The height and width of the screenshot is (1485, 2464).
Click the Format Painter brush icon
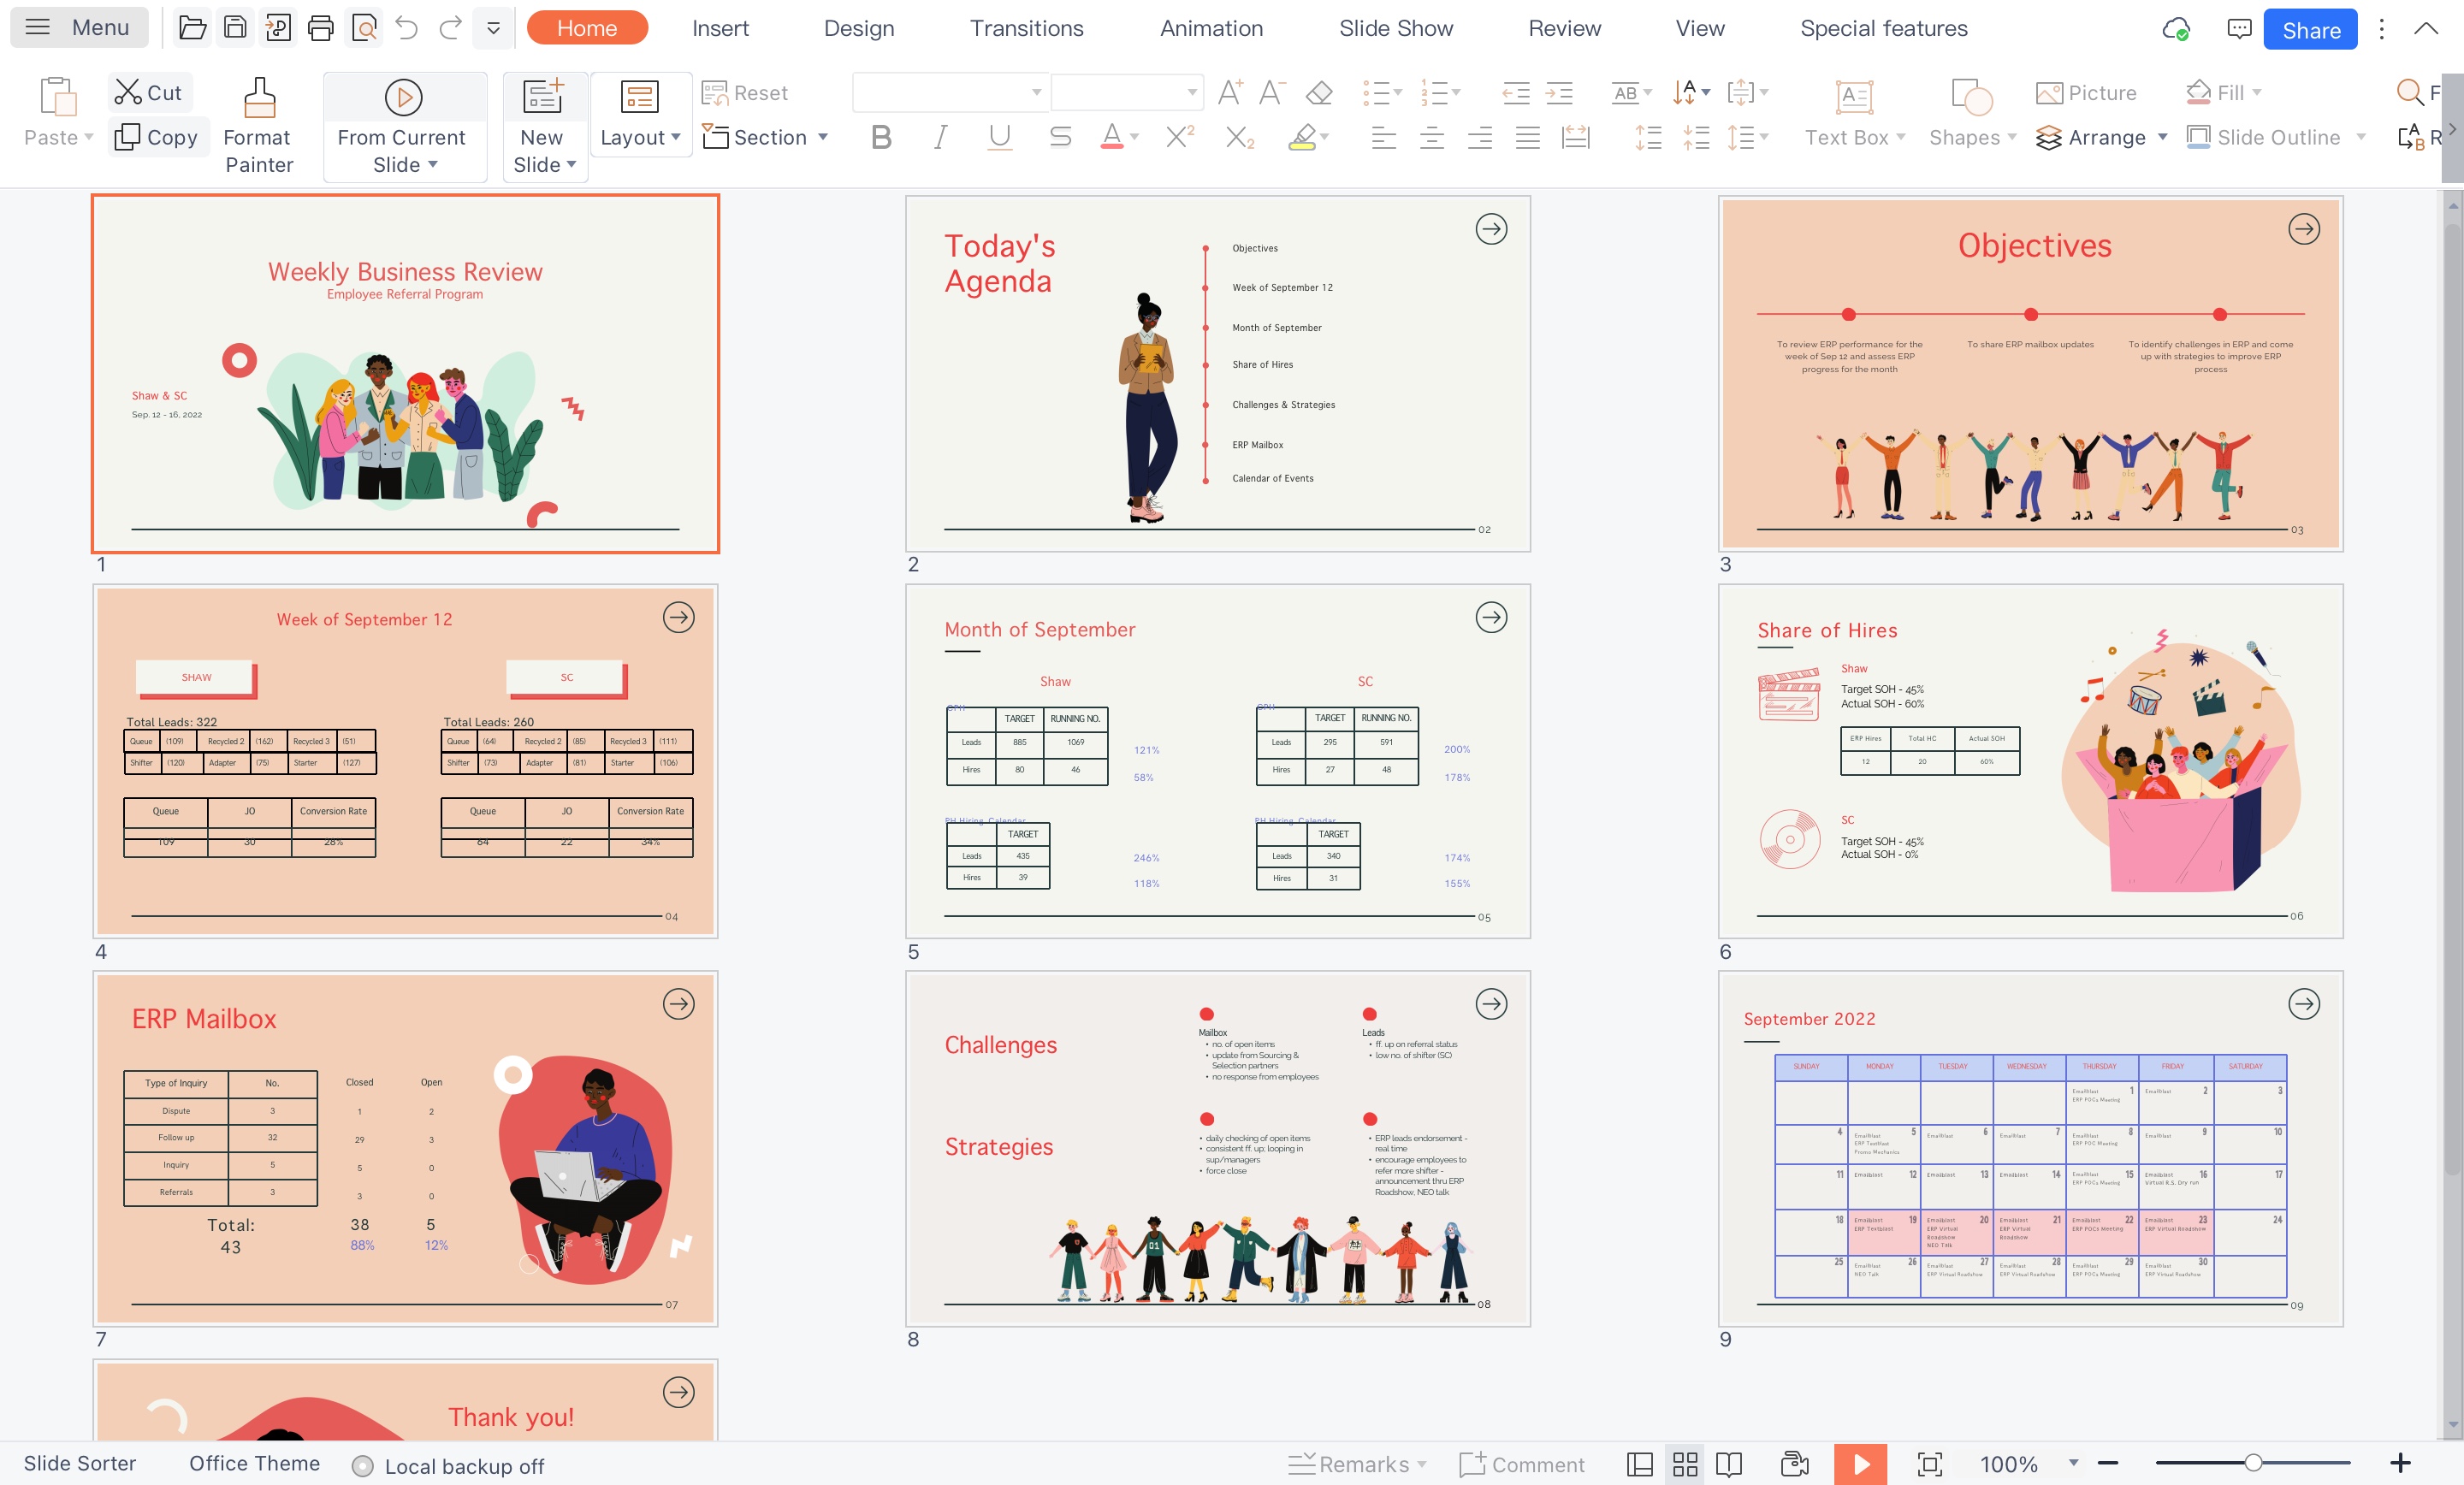pos(259,98)
